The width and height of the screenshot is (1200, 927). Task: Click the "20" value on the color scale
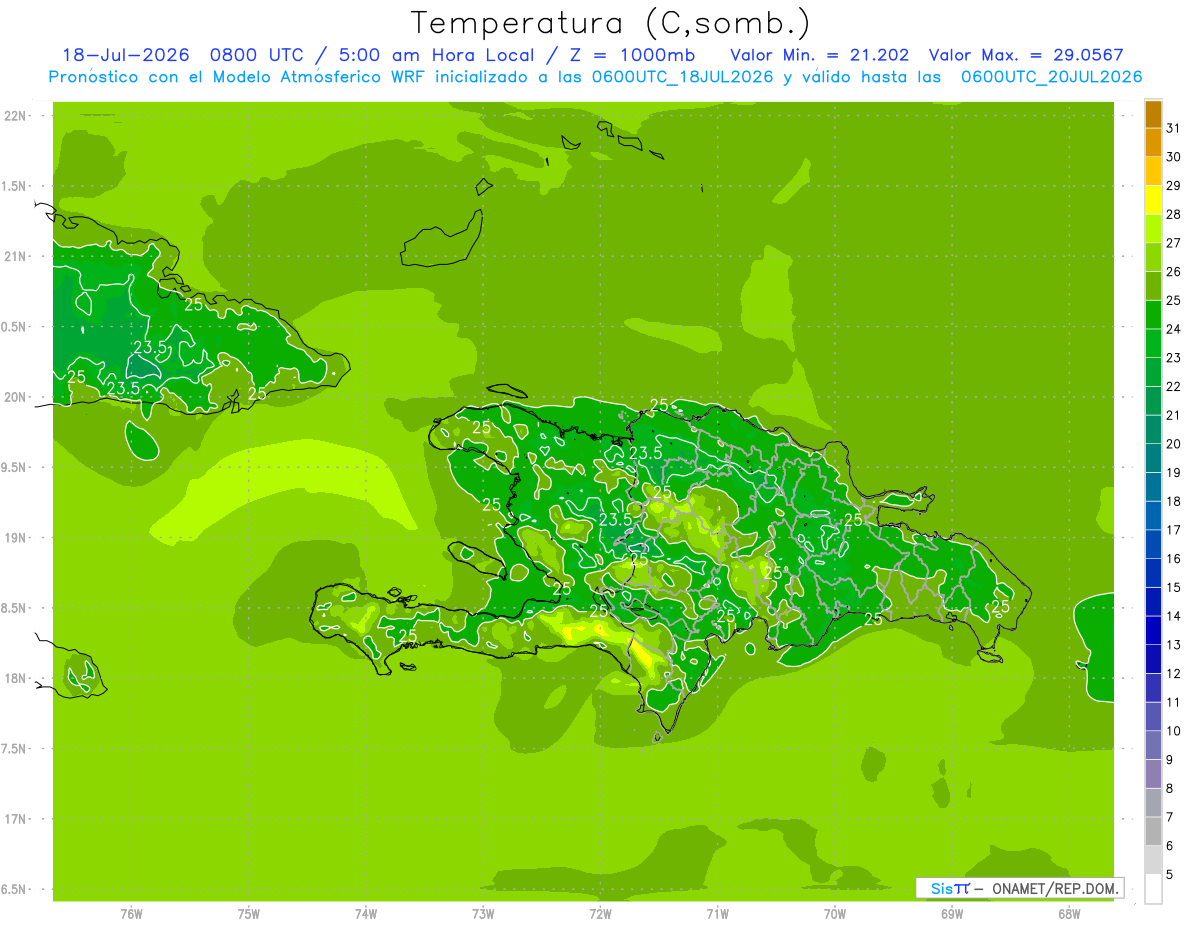coord(1173,444)
